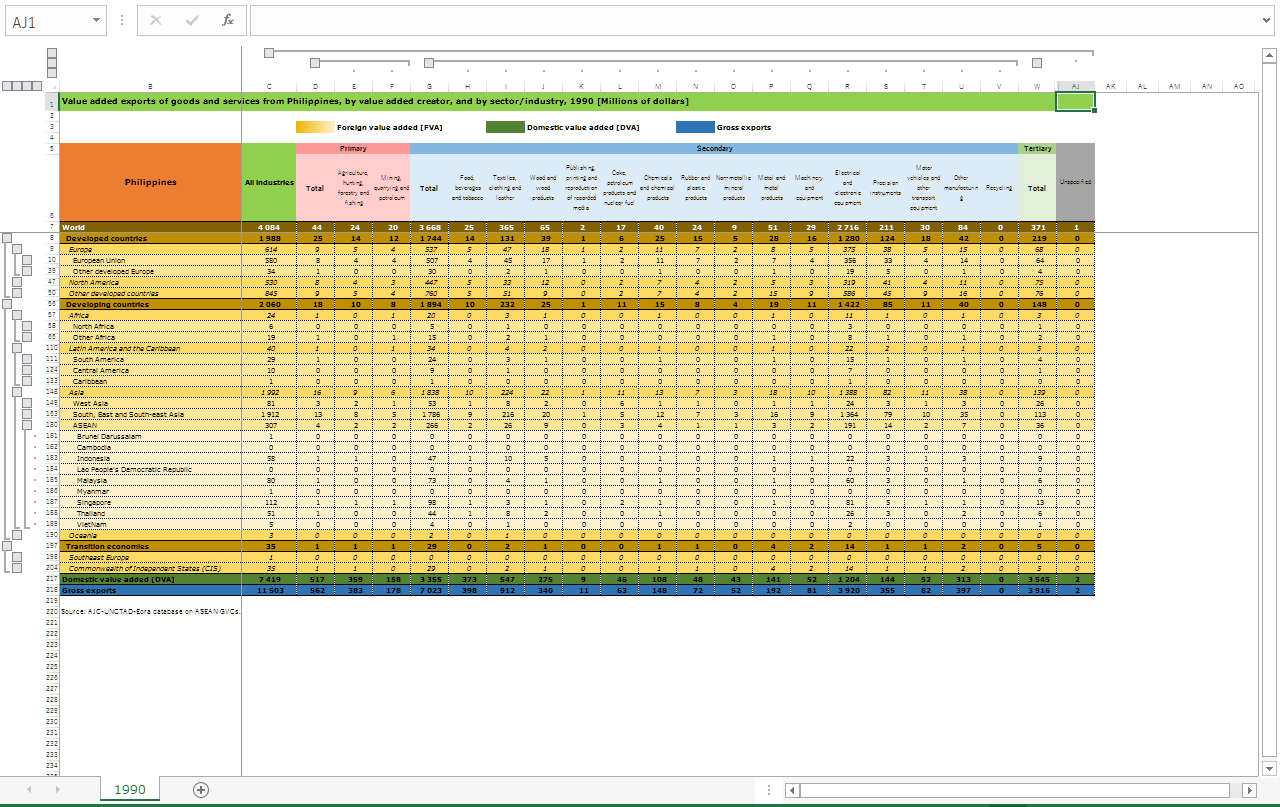Click the blue Gross exports legend swatch
Image resolution: width=1280 pixels, height=807 pixels.
point(695,127)
